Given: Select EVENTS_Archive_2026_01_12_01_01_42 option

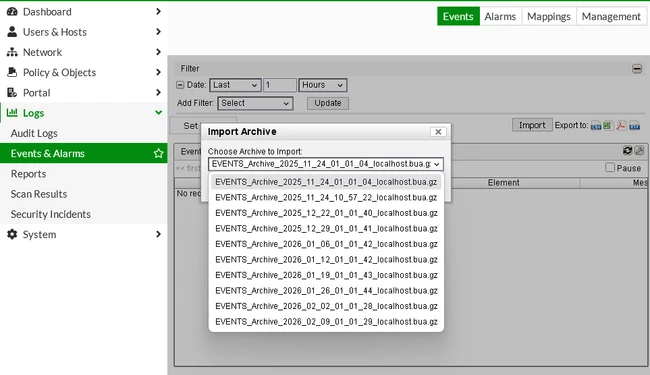Looking at the screenshot, I should tap(326, 260).
